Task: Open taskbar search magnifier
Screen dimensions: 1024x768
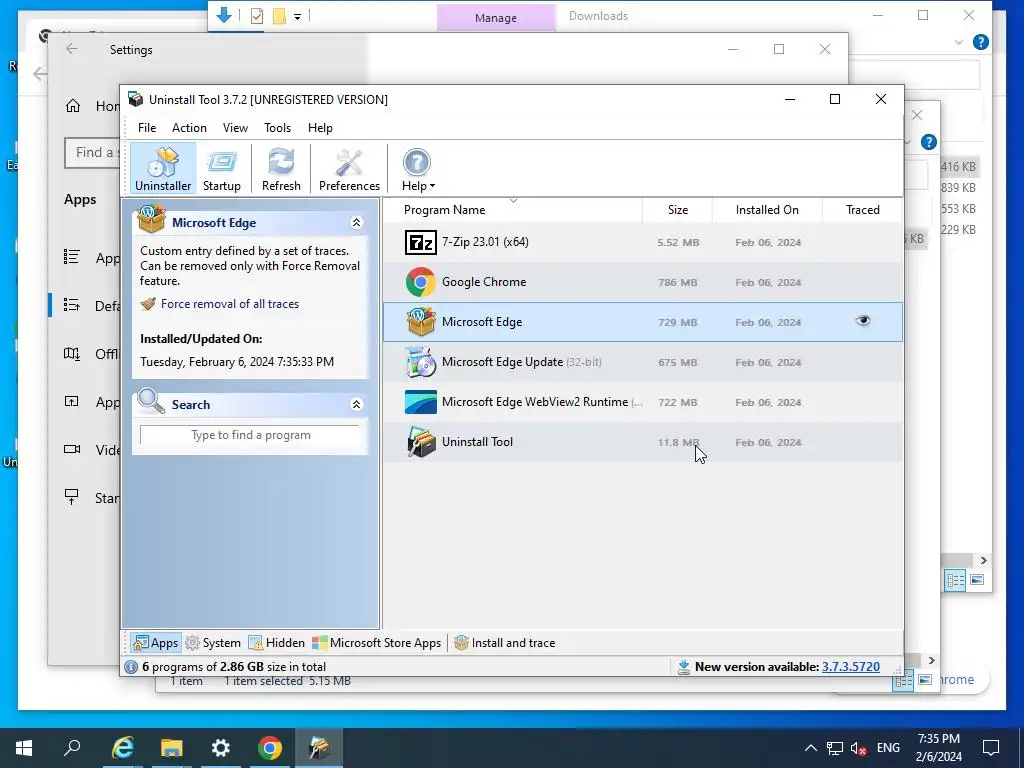Action: tap(72, 748)
